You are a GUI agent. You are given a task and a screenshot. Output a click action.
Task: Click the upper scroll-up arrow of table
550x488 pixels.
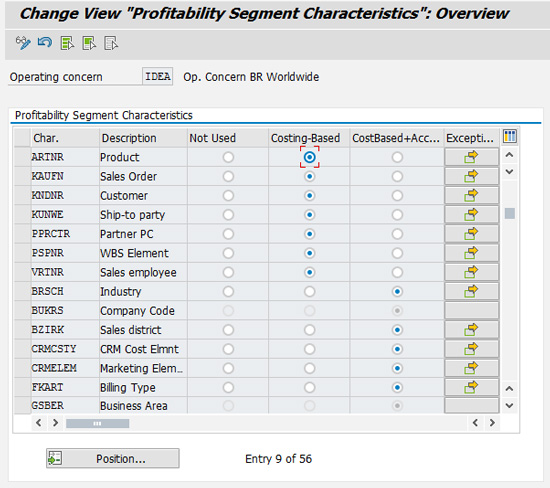[510, 155]
